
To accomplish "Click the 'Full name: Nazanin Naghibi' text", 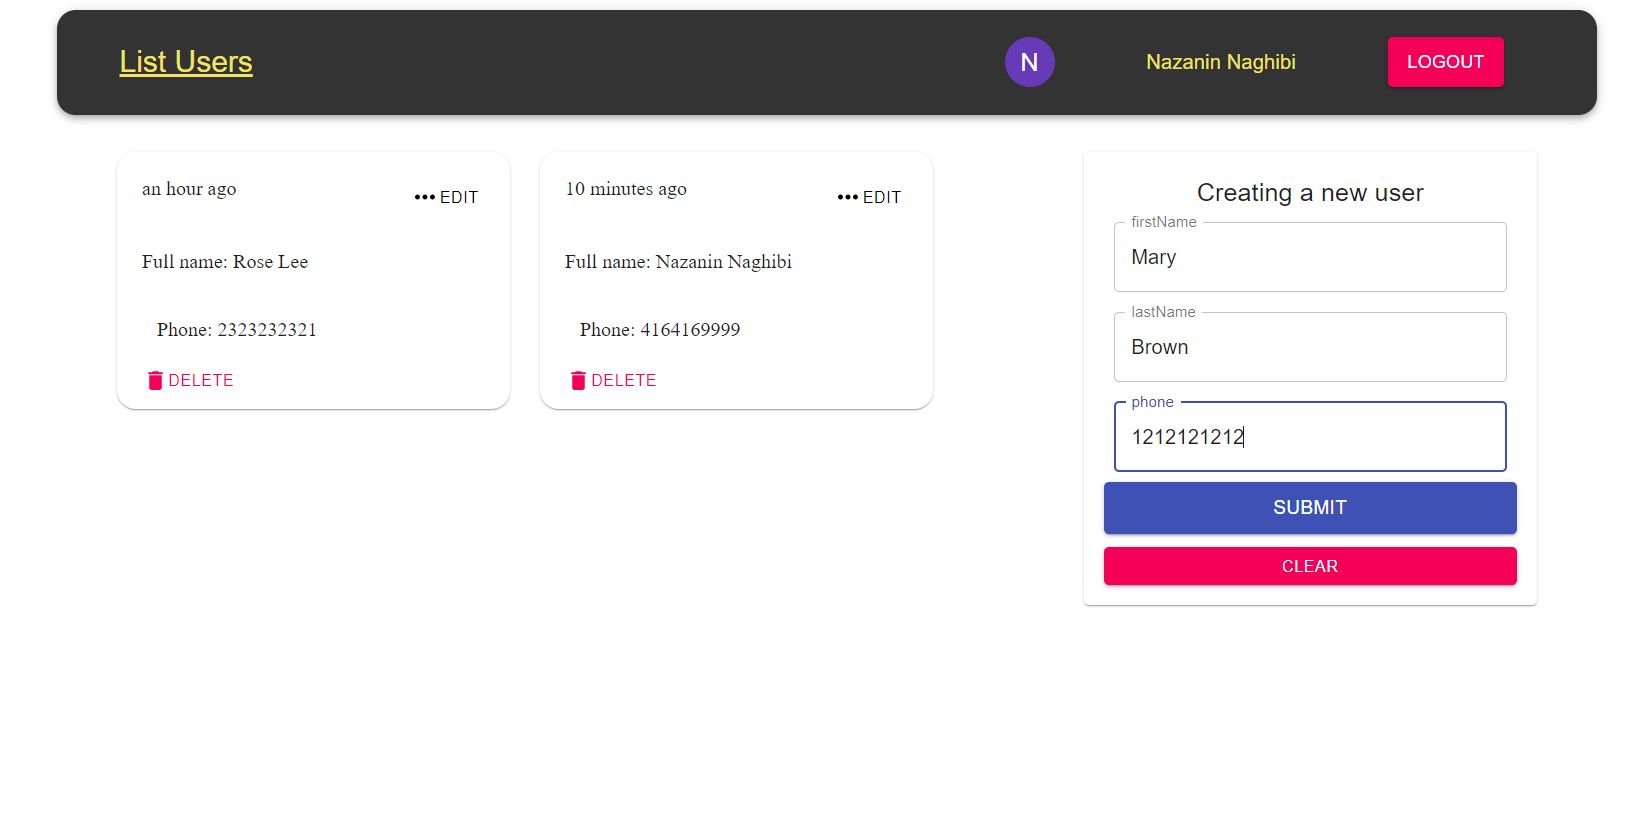I will [x=678, y=262].
